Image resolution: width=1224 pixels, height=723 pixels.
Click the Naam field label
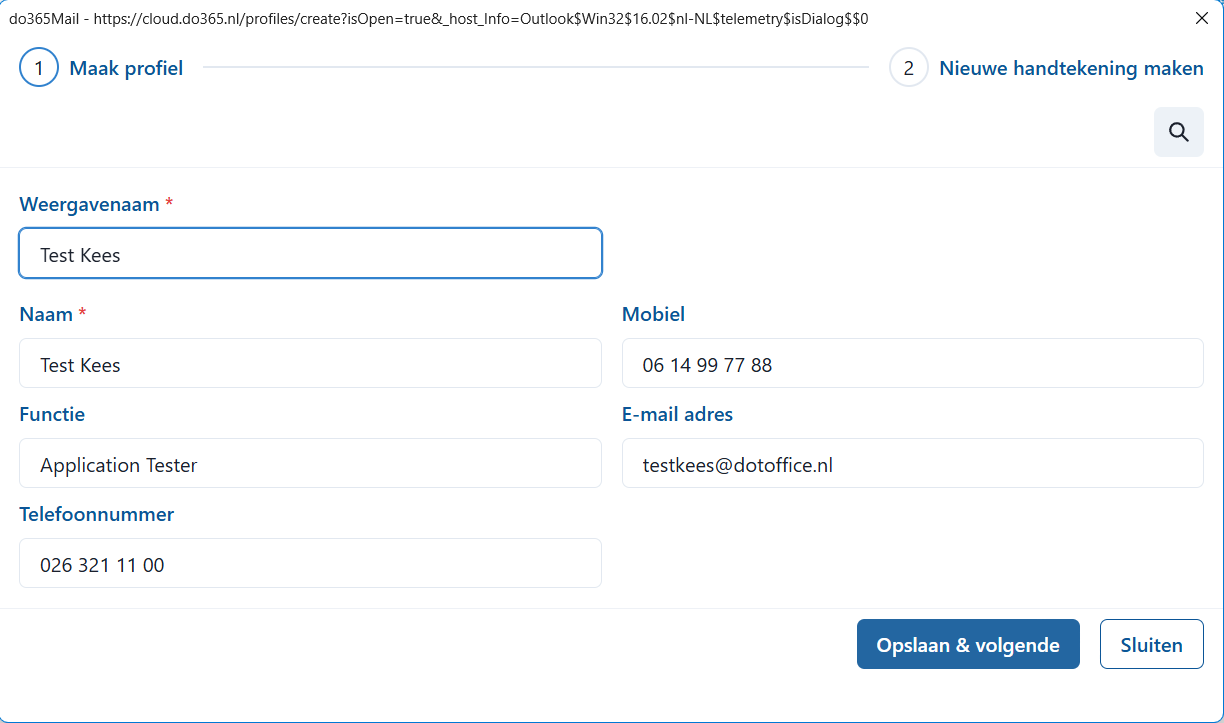[46, 314]
